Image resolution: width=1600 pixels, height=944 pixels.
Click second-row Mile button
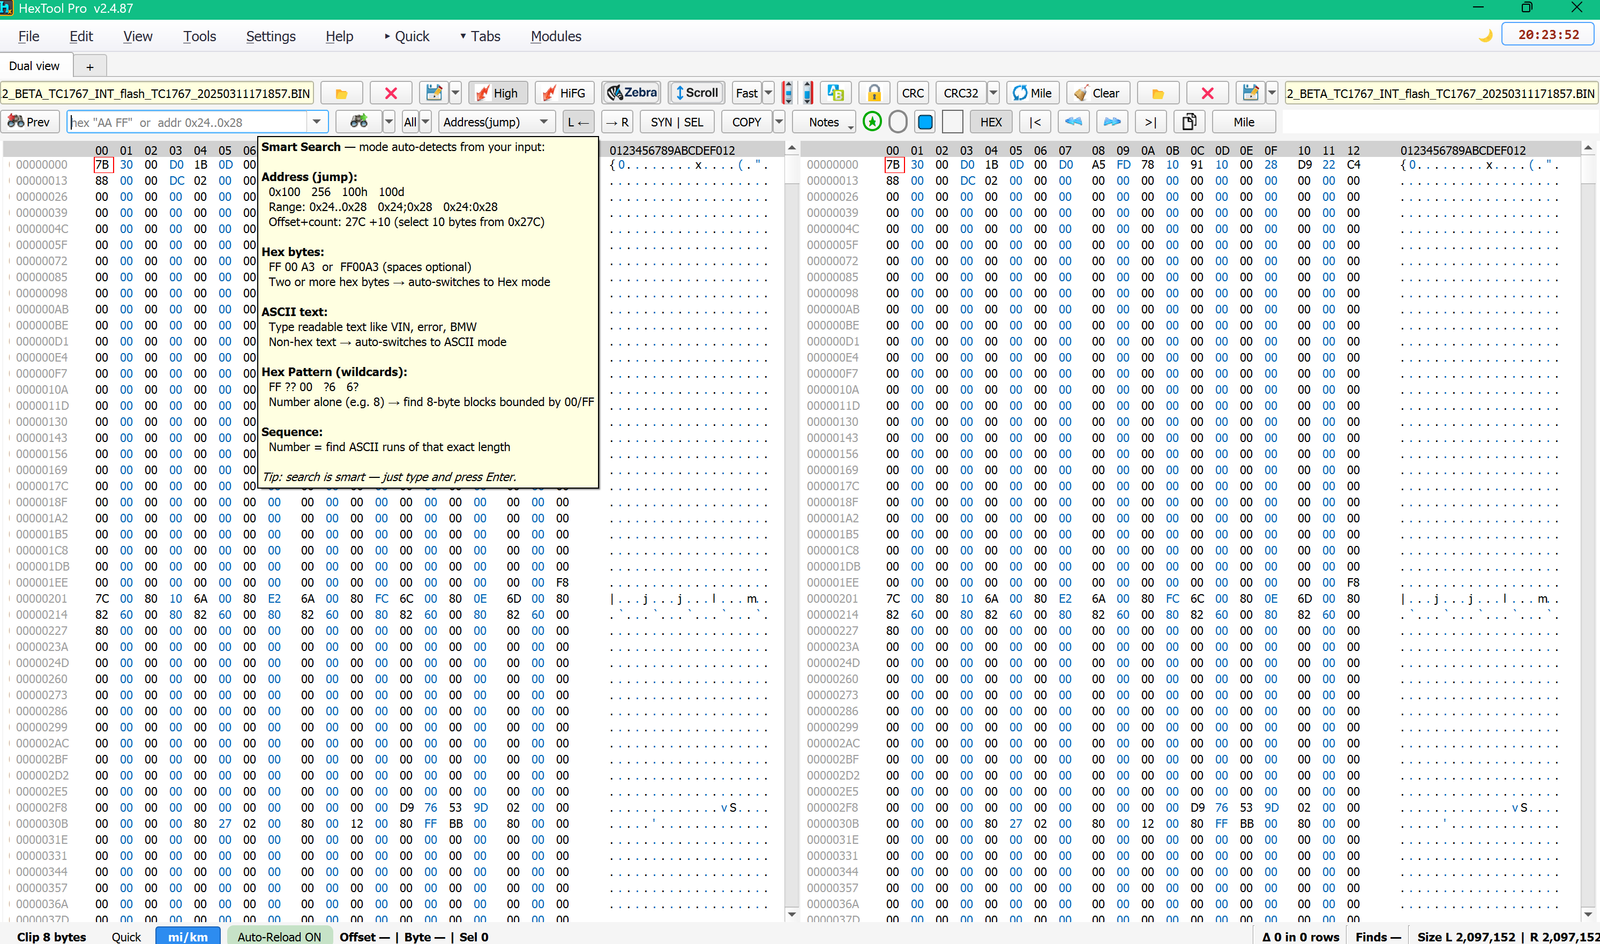coord(1244,122)
